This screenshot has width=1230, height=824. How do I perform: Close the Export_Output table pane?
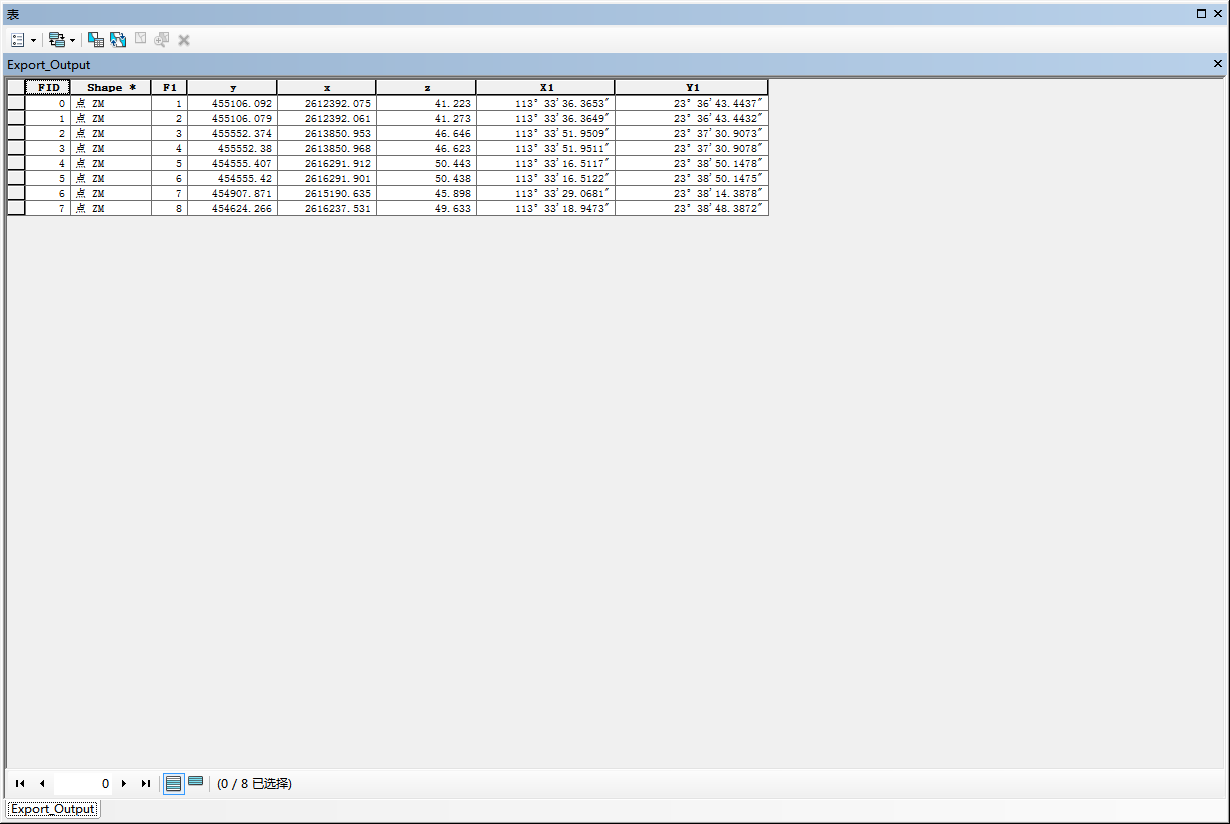[x=1217, y=64]
